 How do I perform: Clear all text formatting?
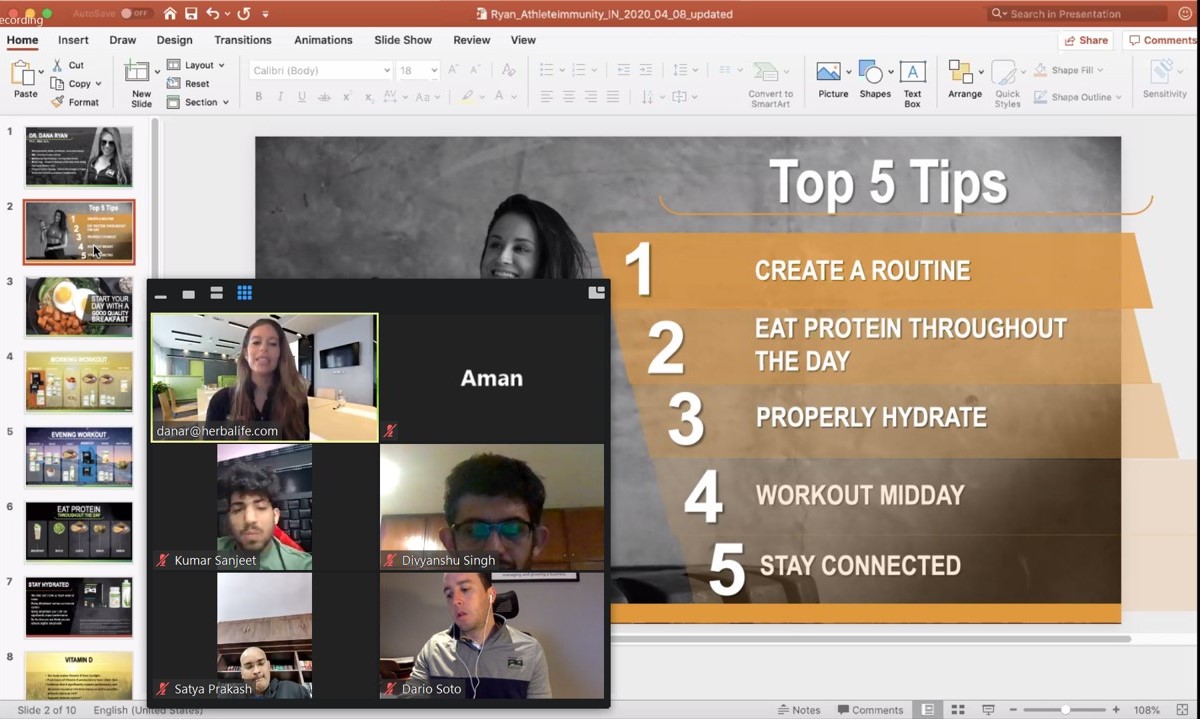point(508,70)
